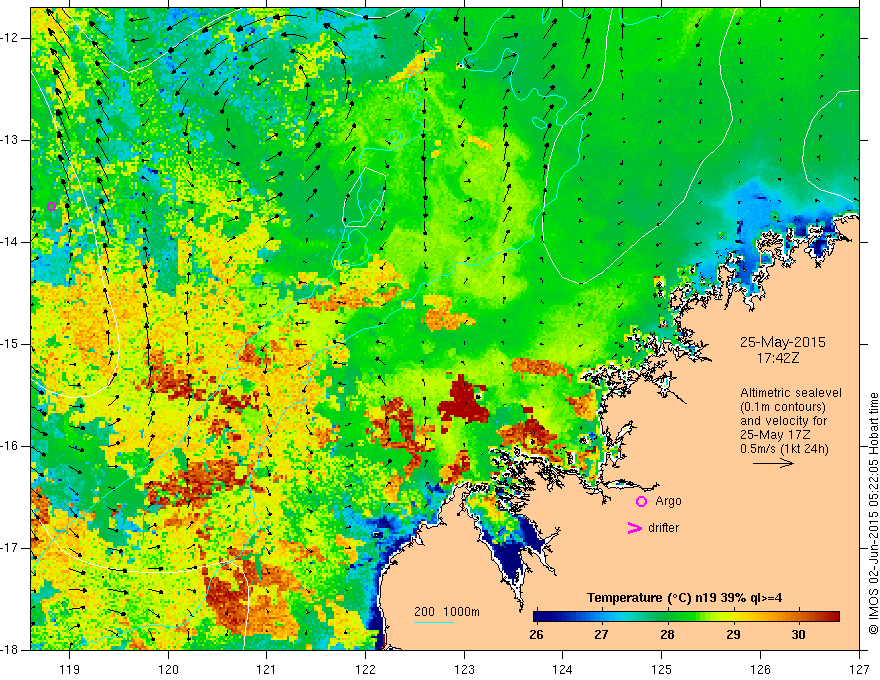Image resolution: width=880 pixels, height=680 pixels.
Task: Click the longitude axis label '127'
Action: click(x=859, y=669)
